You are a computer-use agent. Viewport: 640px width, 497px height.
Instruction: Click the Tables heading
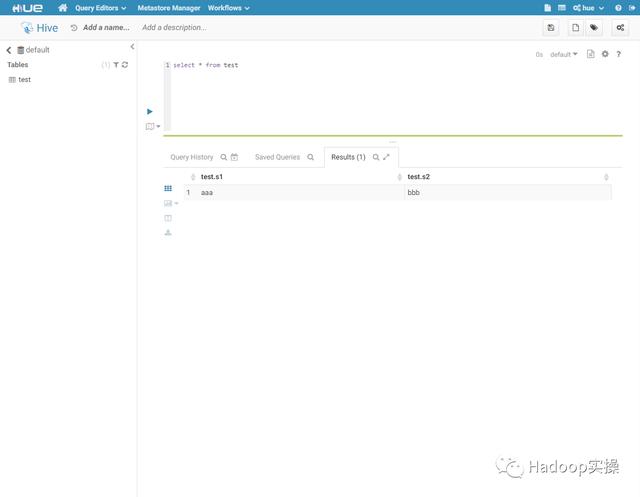pos(18,64)
